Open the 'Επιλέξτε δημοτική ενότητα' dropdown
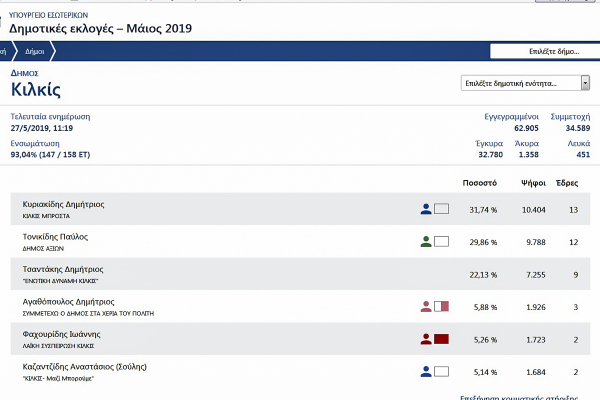This screenshot has height=400, width=600. pos(524,83)
